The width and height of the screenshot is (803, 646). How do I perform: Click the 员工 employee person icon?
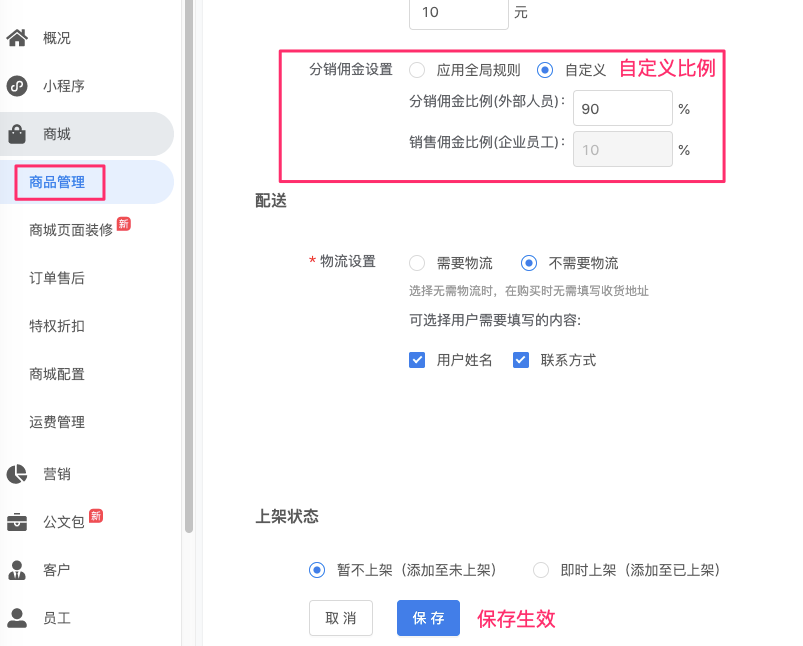pyautogui.click(x=17, y=618)
